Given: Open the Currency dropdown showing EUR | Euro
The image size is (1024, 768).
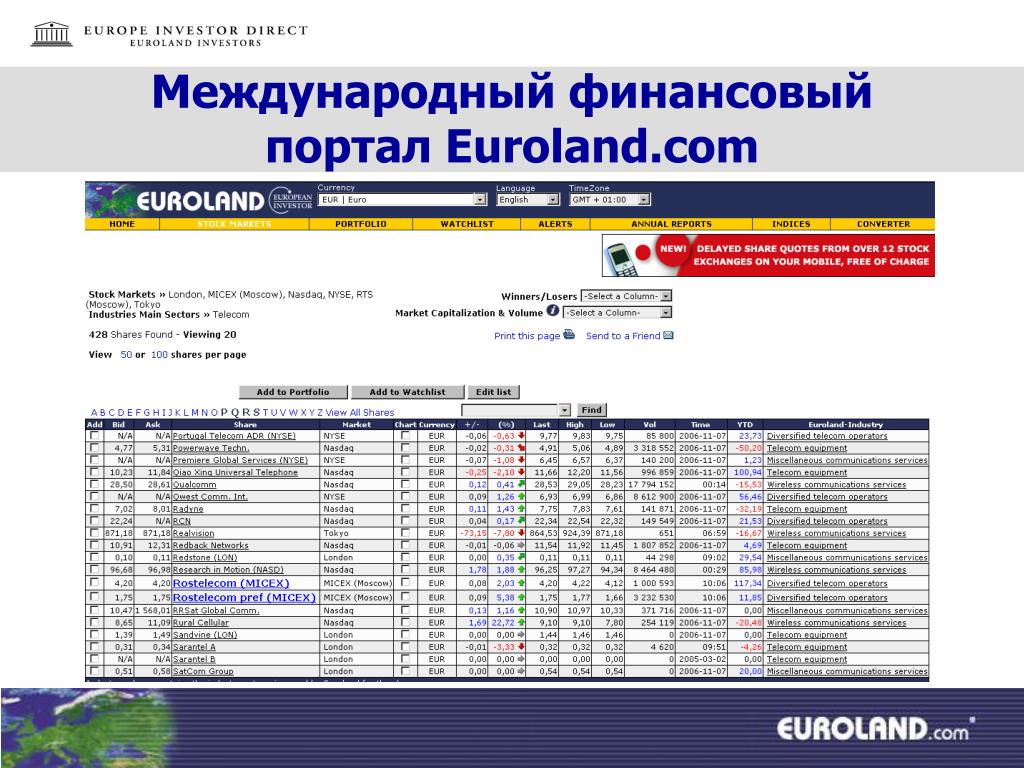Looking at the screenshot, I should click(402, 200).
